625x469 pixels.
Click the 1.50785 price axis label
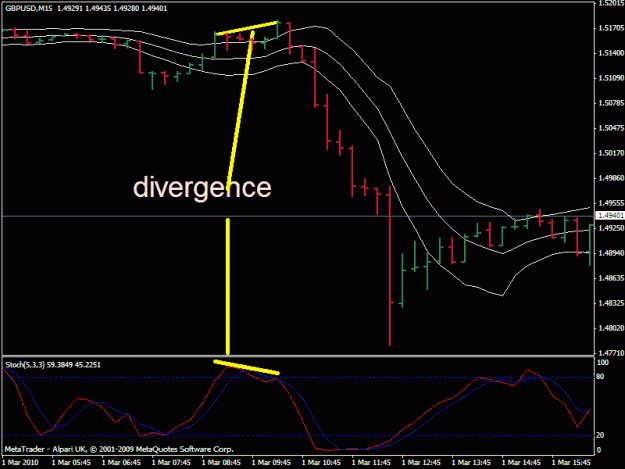click(x=611, y=103)
